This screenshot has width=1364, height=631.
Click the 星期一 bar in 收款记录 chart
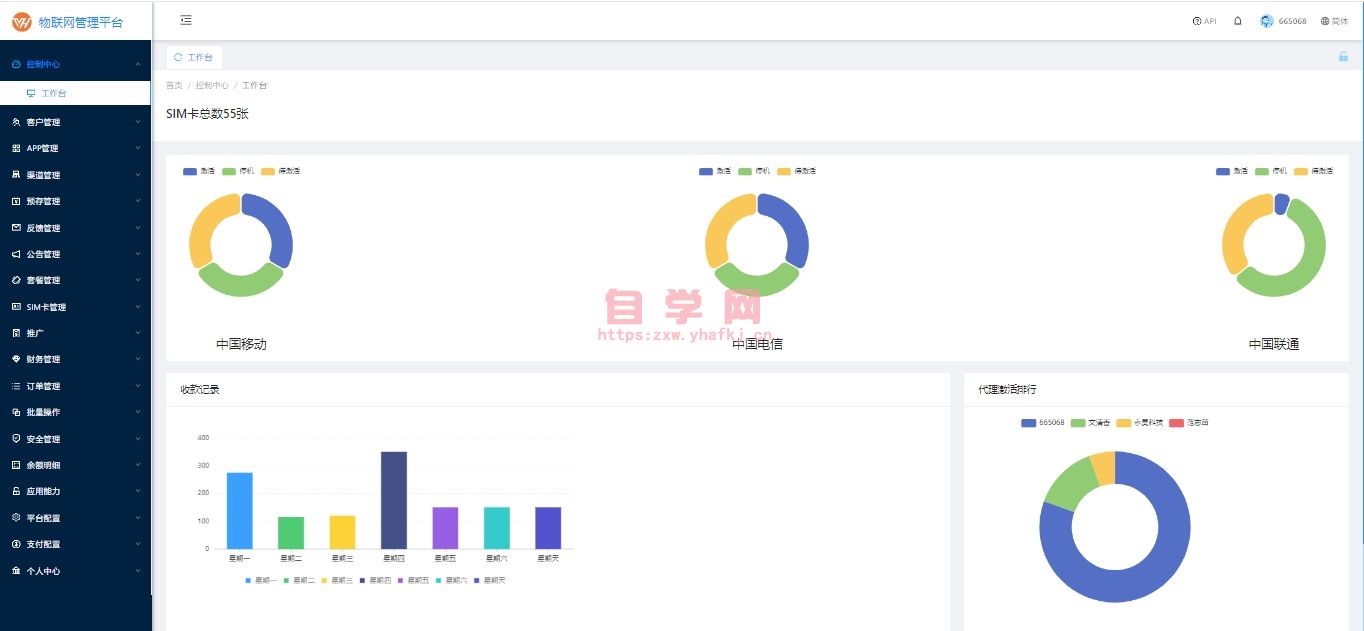coord(240,510)
